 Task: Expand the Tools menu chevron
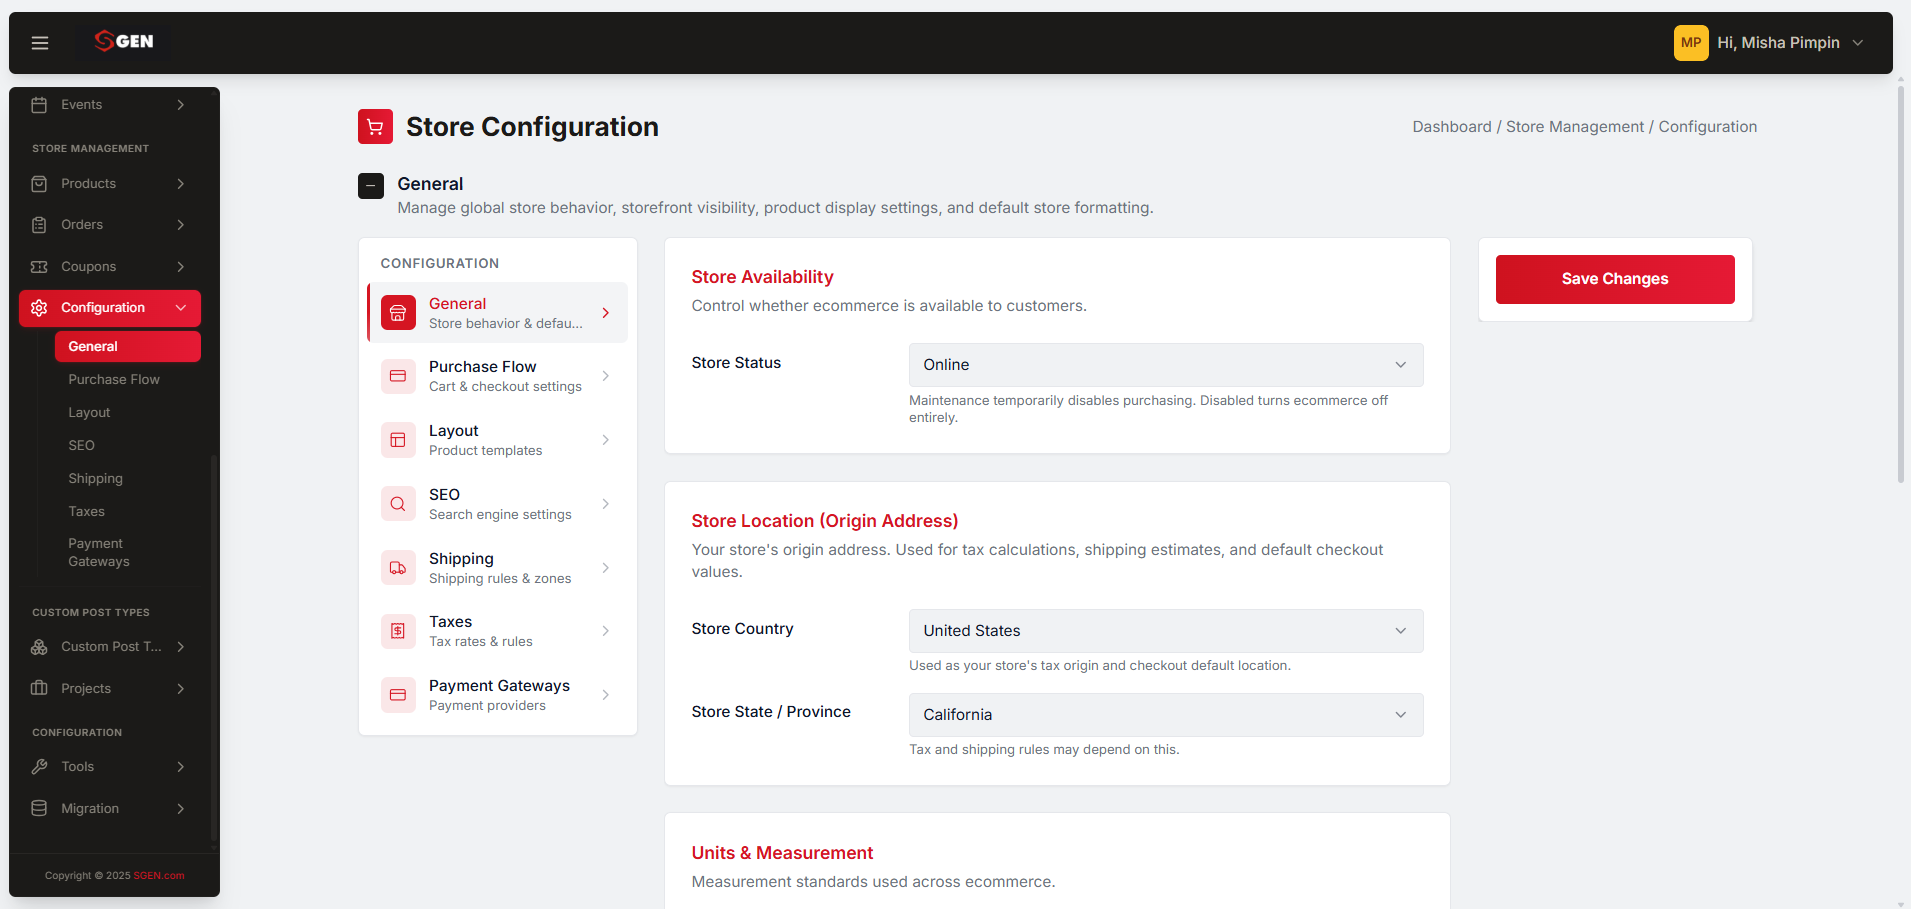[x=181, y=767]
